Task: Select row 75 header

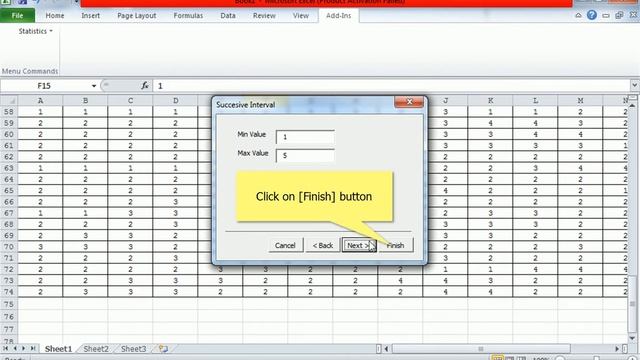Action: [x=9, y=304]
